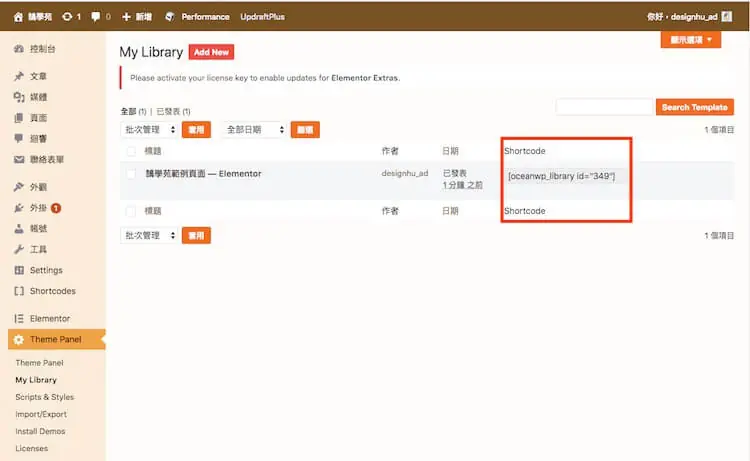The height and width of the screenshot is (461, 750).
Task: Click the Elementor label in sidebar
Action: click(x=50, y=318)
